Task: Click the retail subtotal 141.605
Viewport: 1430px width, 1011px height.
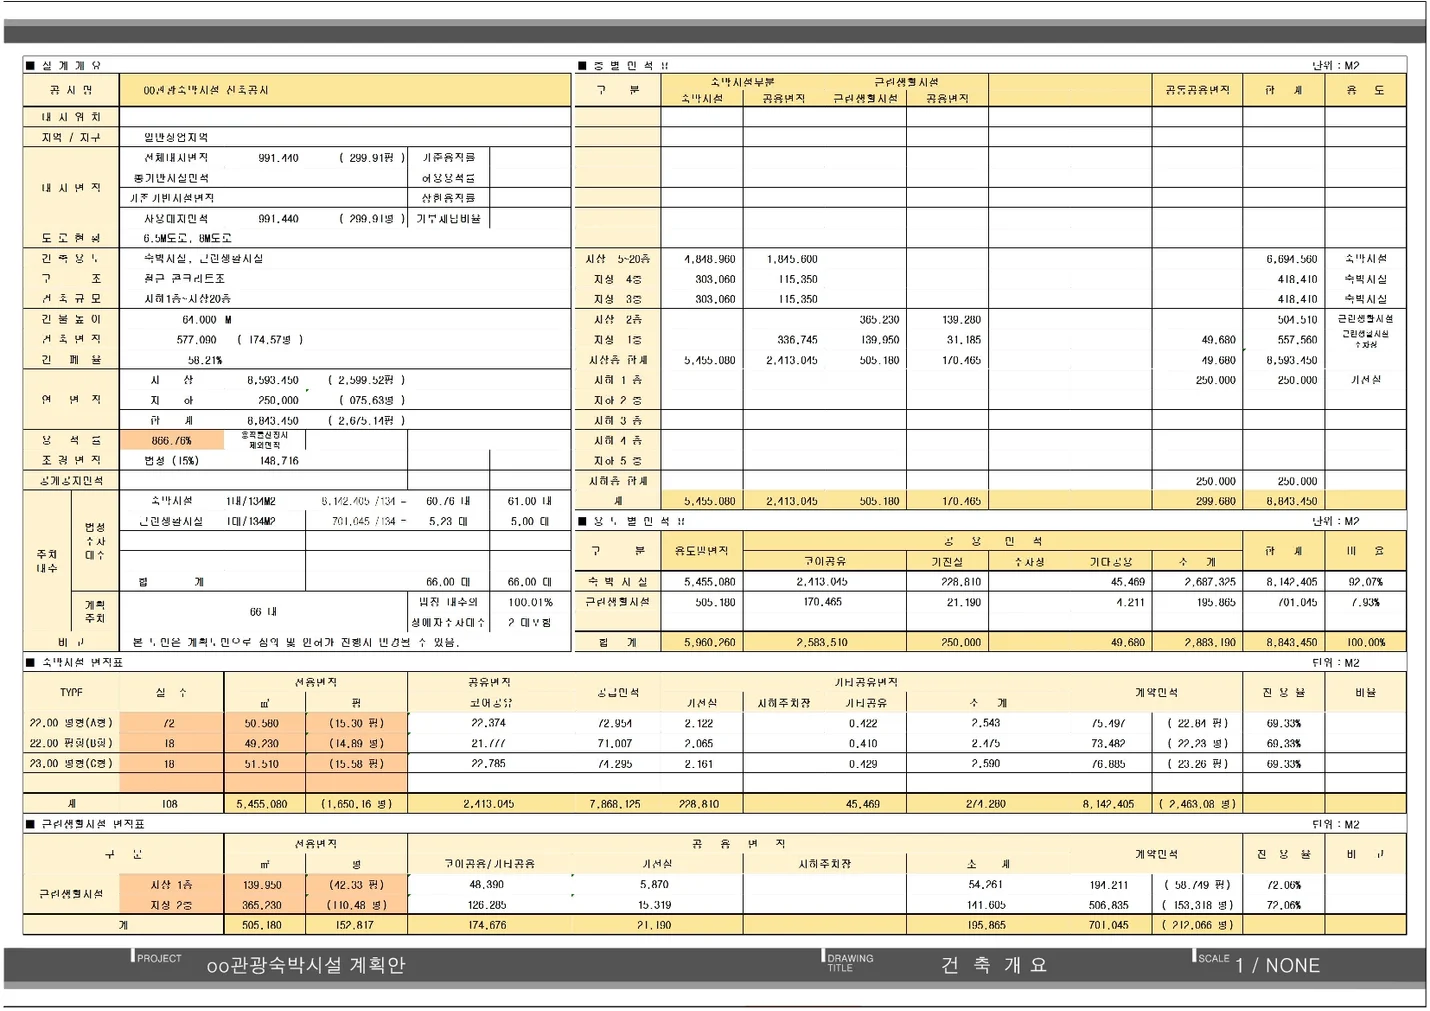Action: click(986, 905)
